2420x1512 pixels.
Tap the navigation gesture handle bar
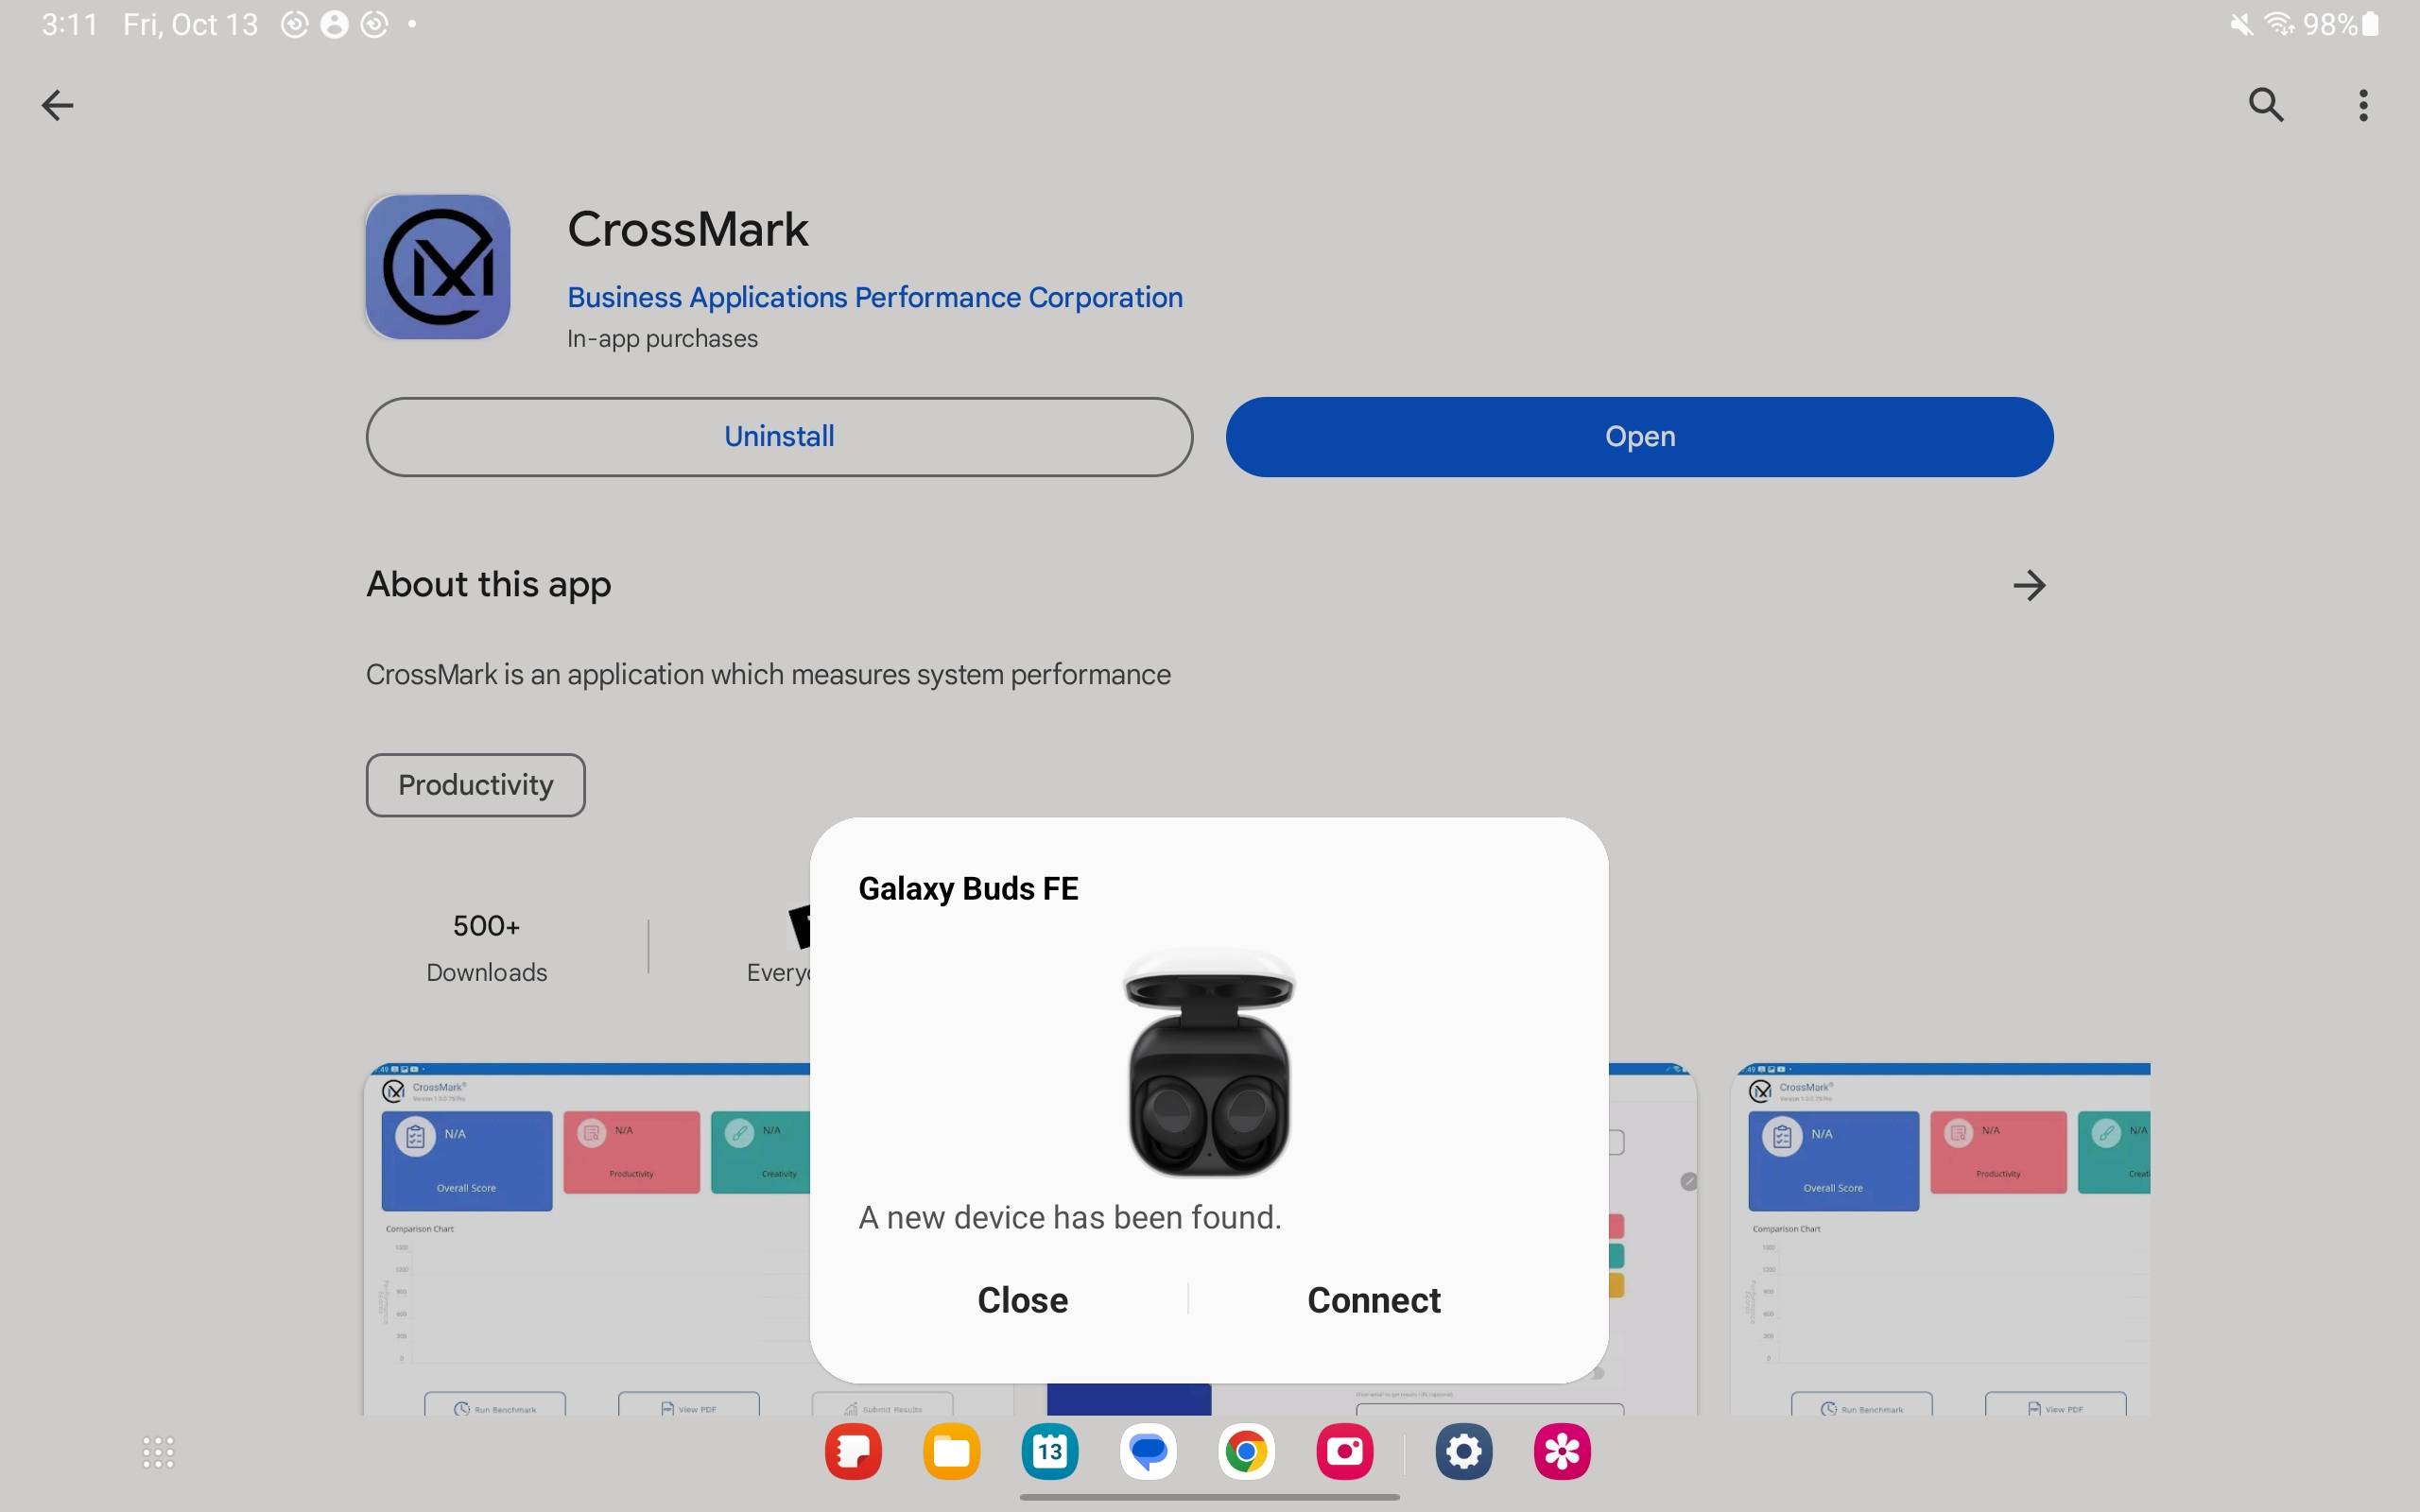click(x=1209, y=1497)
